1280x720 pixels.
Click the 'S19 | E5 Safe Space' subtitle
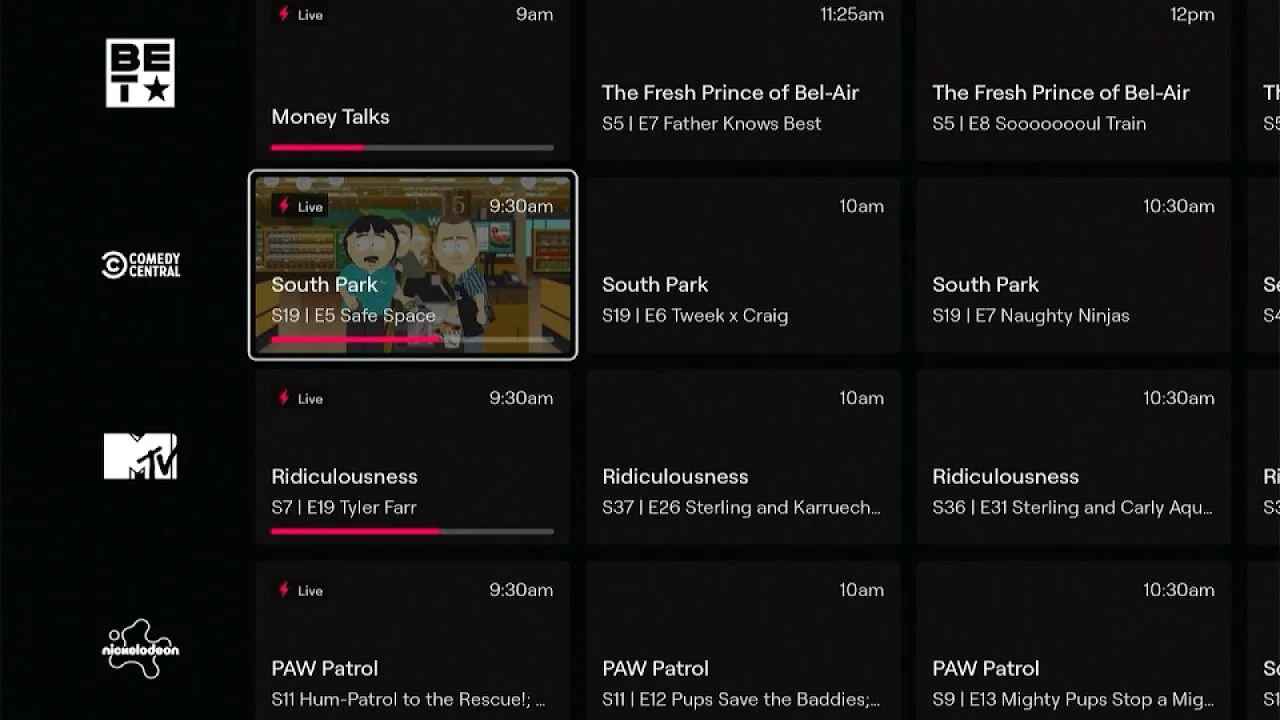coord(353,316)
